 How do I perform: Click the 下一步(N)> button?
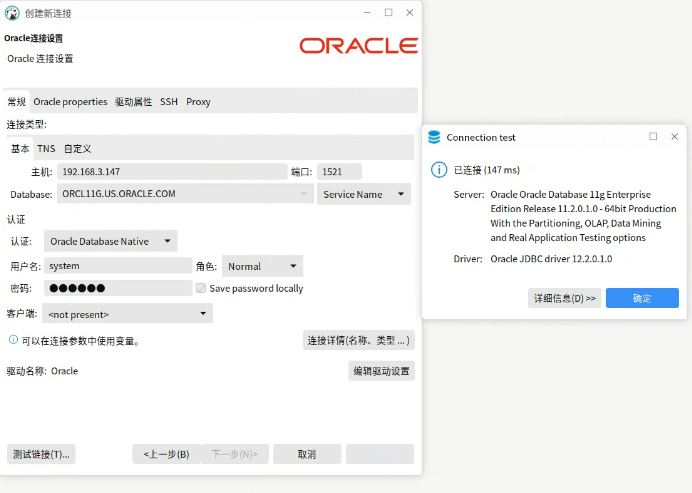point(235,454)
